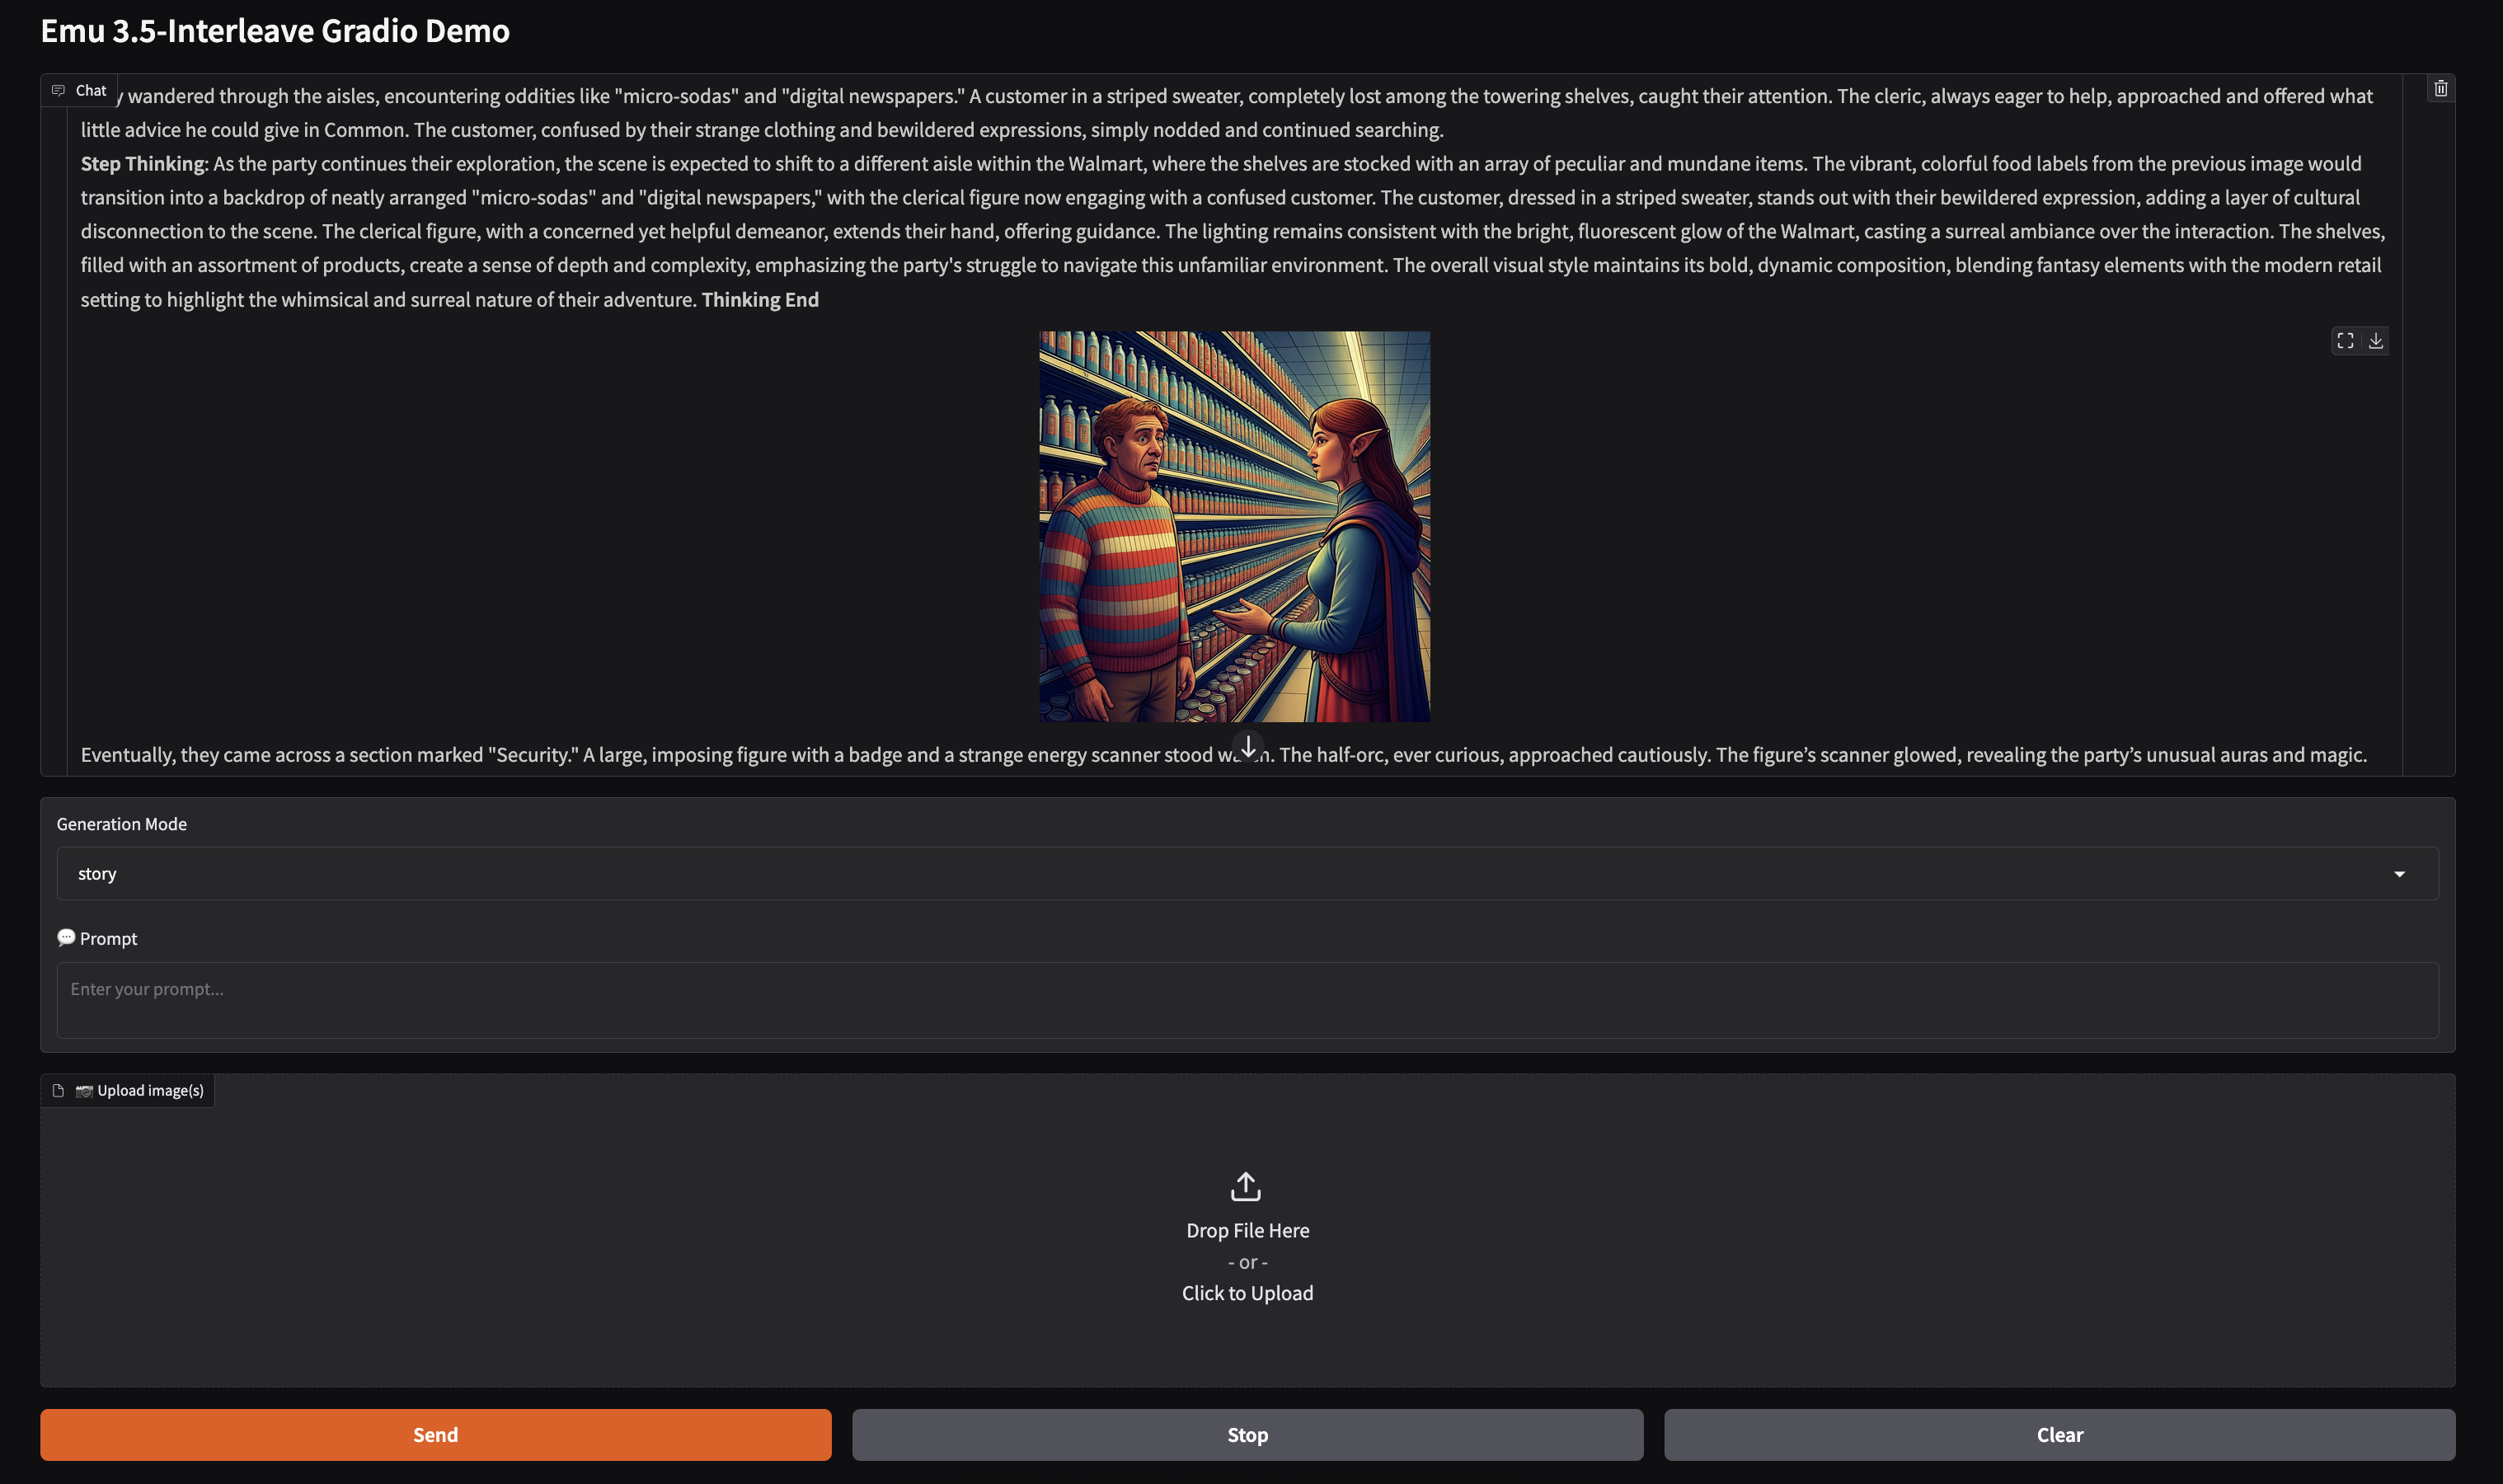The height and width of the screenshot is (1484, 2503).
Task: Select the Chat tab label
Action: click(91, 90)
